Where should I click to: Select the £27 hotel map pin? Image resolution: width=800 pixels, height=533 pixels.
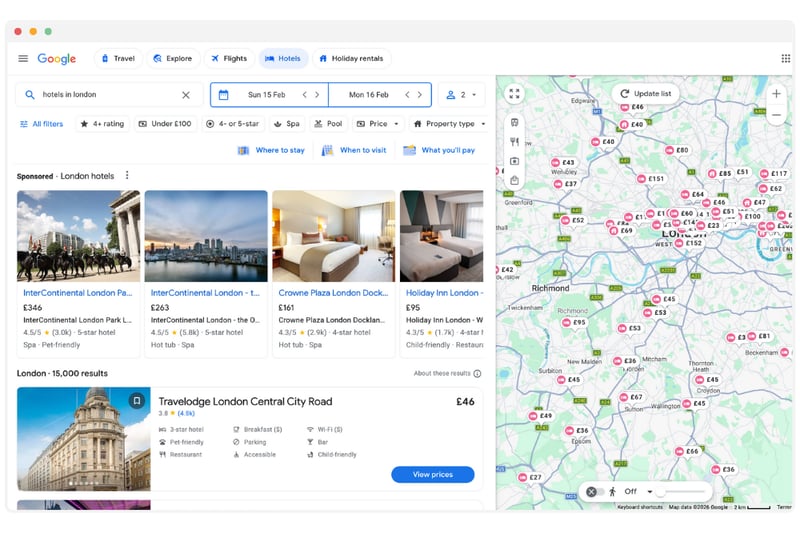pos(530,478)
